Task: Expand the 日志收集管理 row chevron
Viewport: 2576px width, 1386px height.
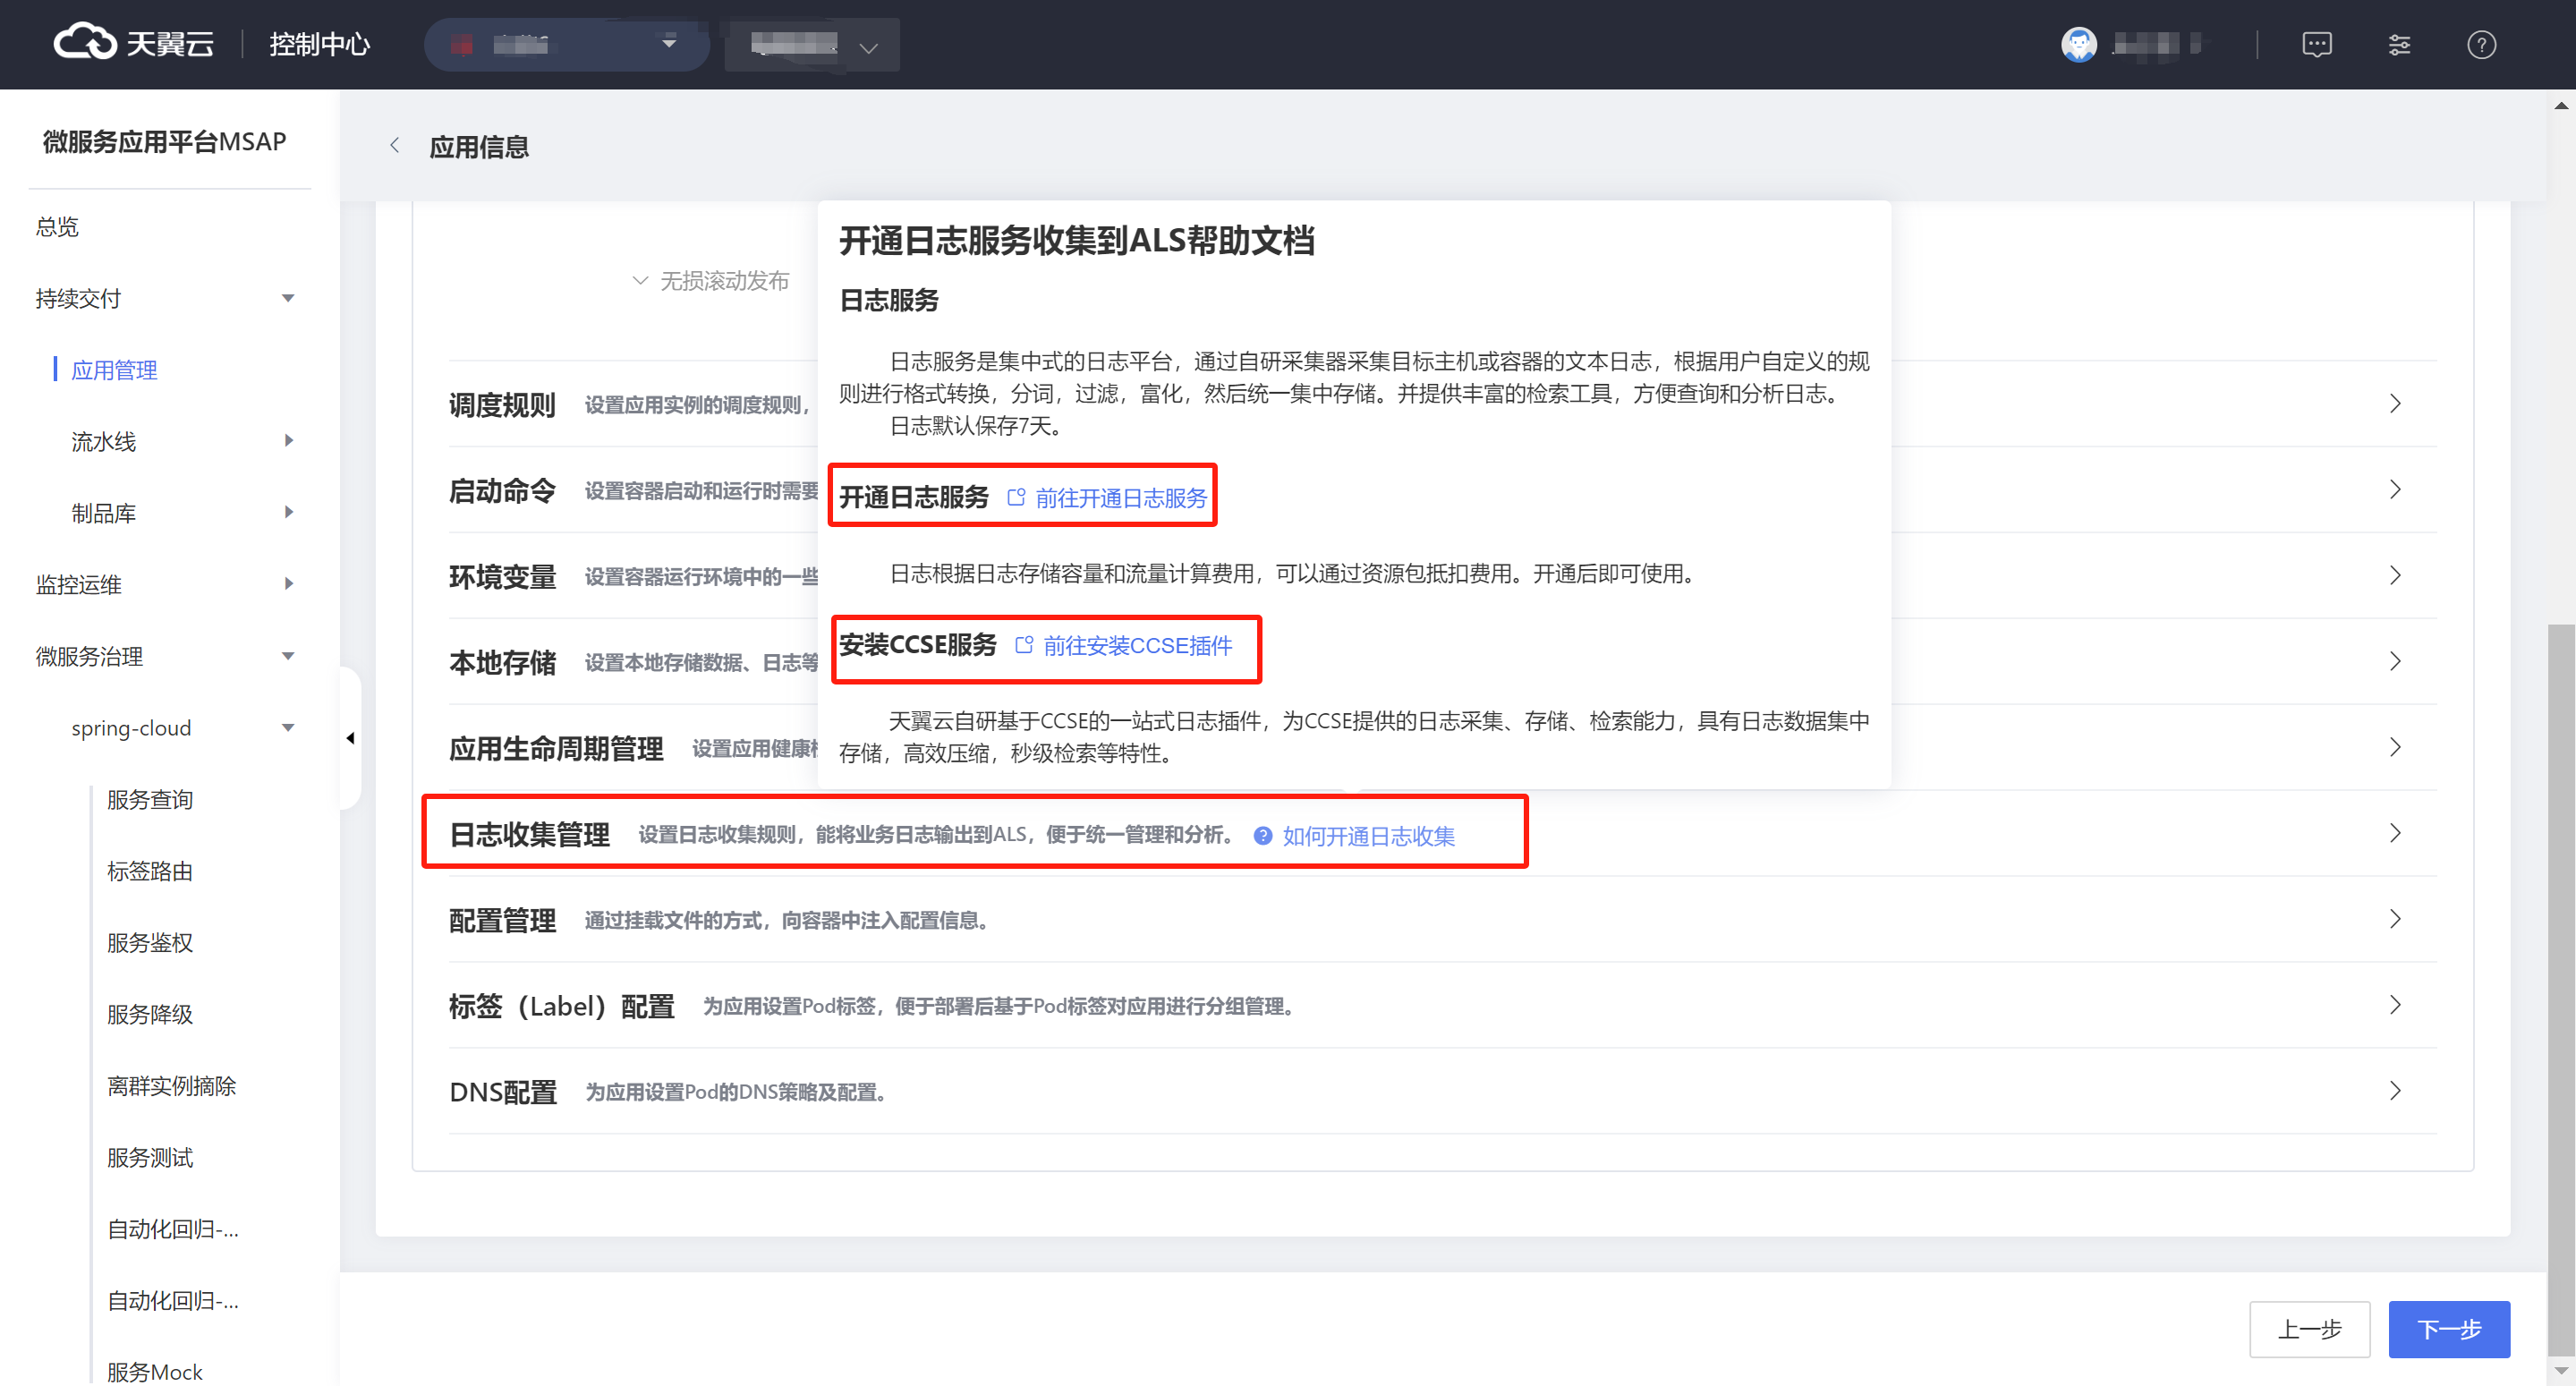Action: pyautogui.click(x=2394, y=833)
